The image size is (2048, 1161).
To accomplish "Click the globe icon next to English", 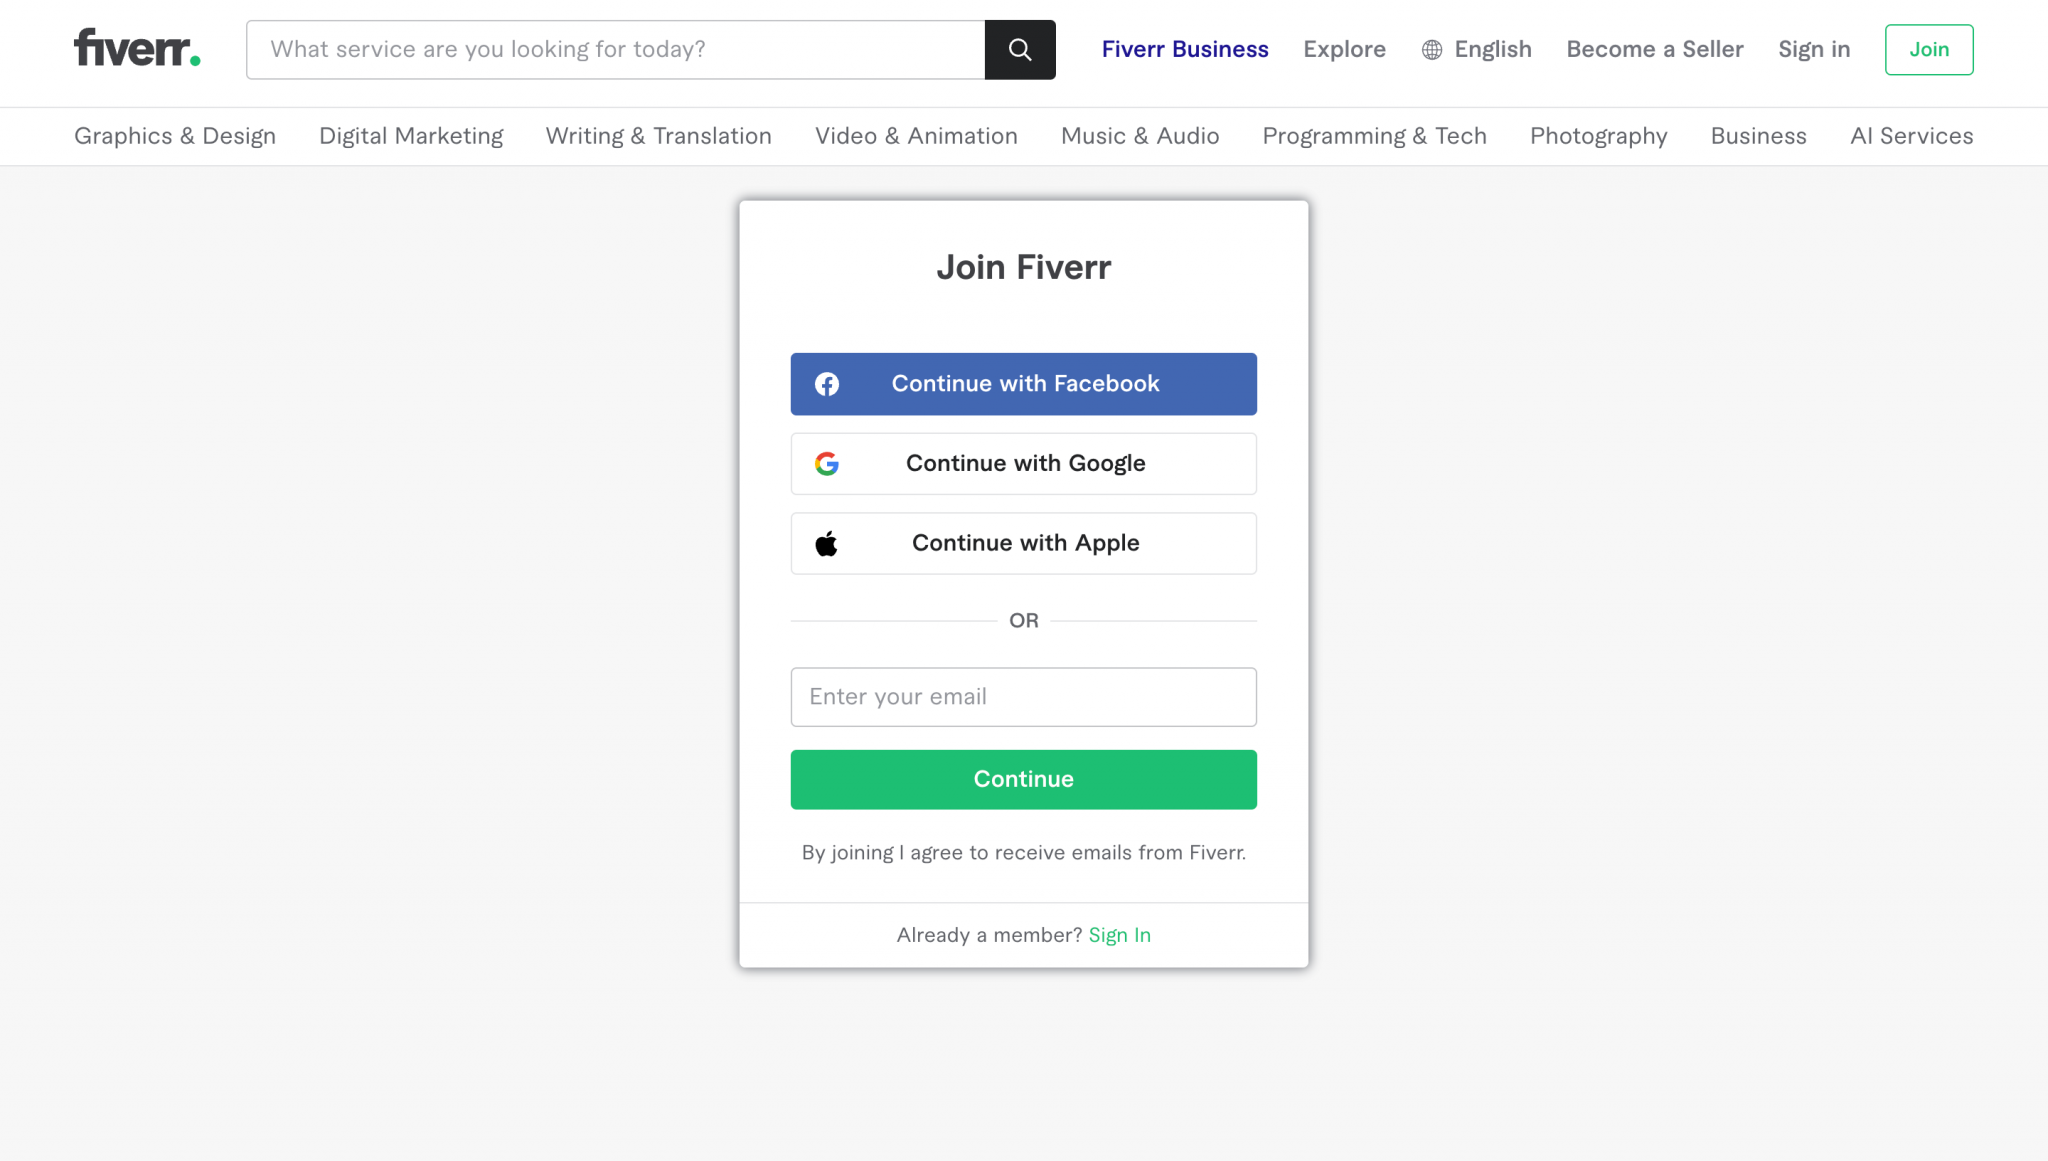I will [x=1430, y=49].
